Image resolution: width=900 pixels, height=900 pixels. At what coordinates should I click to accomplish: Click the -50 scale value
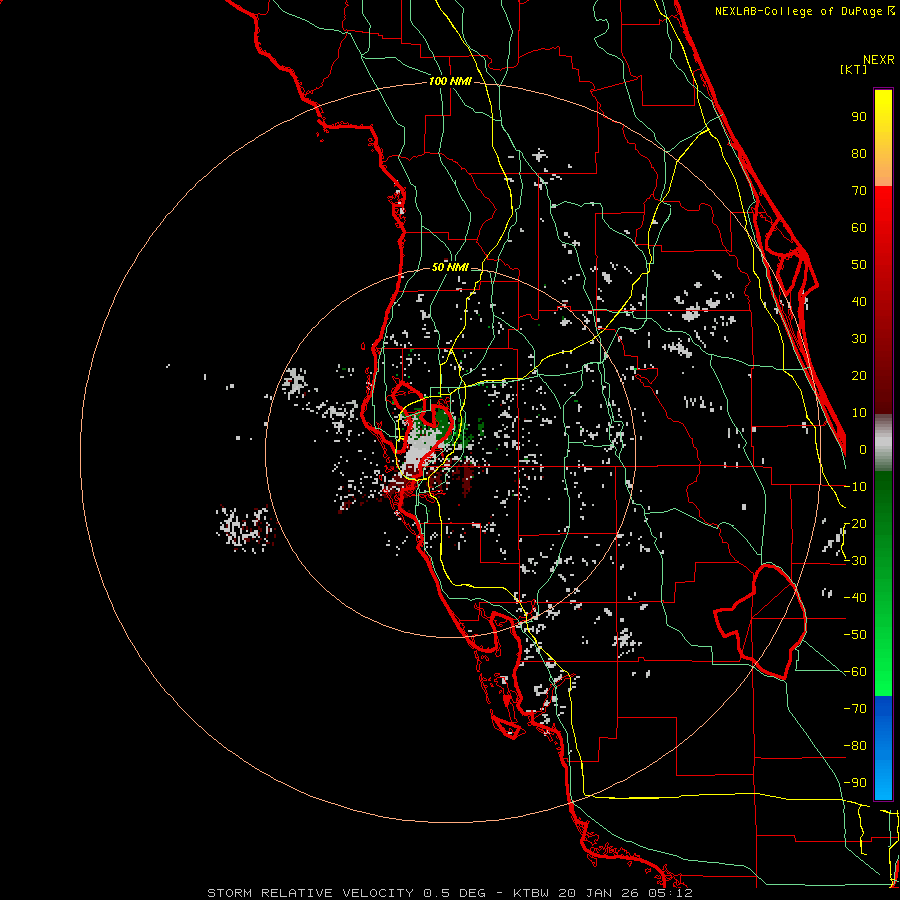(x=855, y=635)
